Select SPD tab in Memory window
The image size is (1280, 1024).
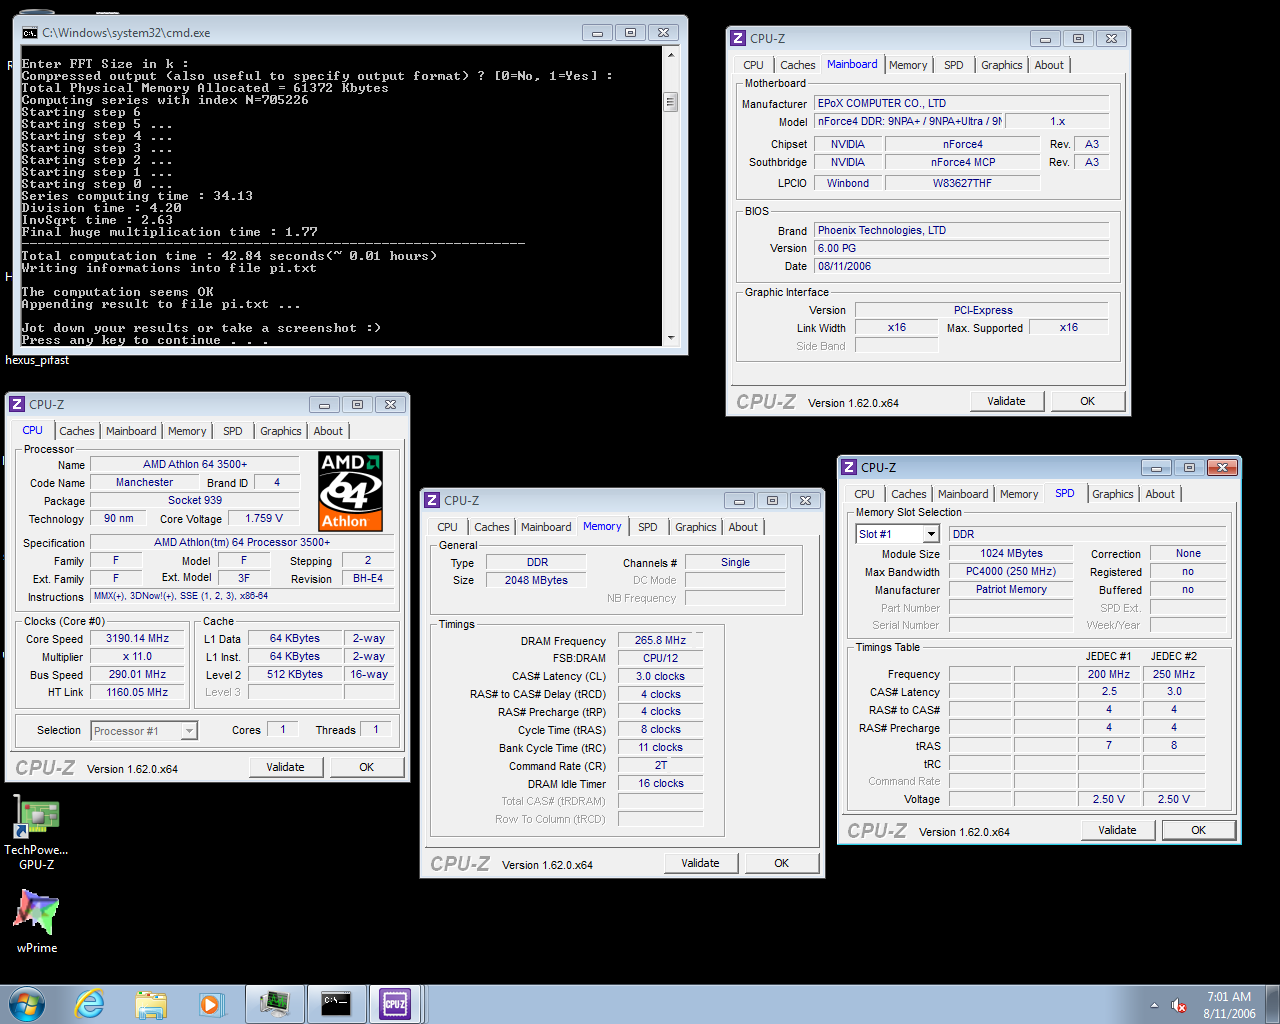click(648, 527)
